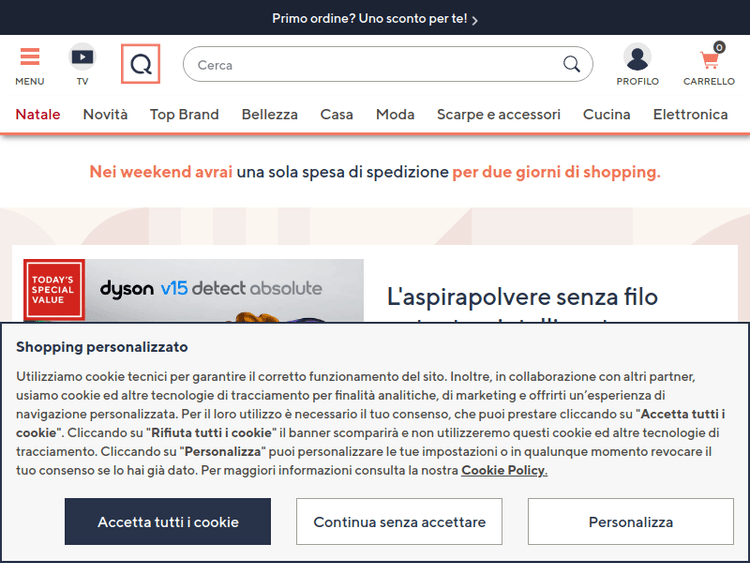The width and height of the screenshot is (750, 563).
Task: Open the TV live stream icon
Action: point(82,58)
